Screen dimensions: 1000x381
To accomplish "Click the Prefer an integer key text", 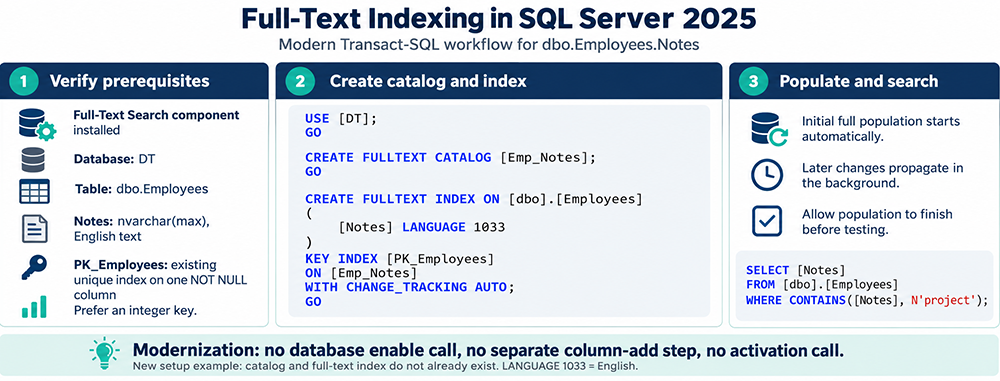I will click(135, 311).
